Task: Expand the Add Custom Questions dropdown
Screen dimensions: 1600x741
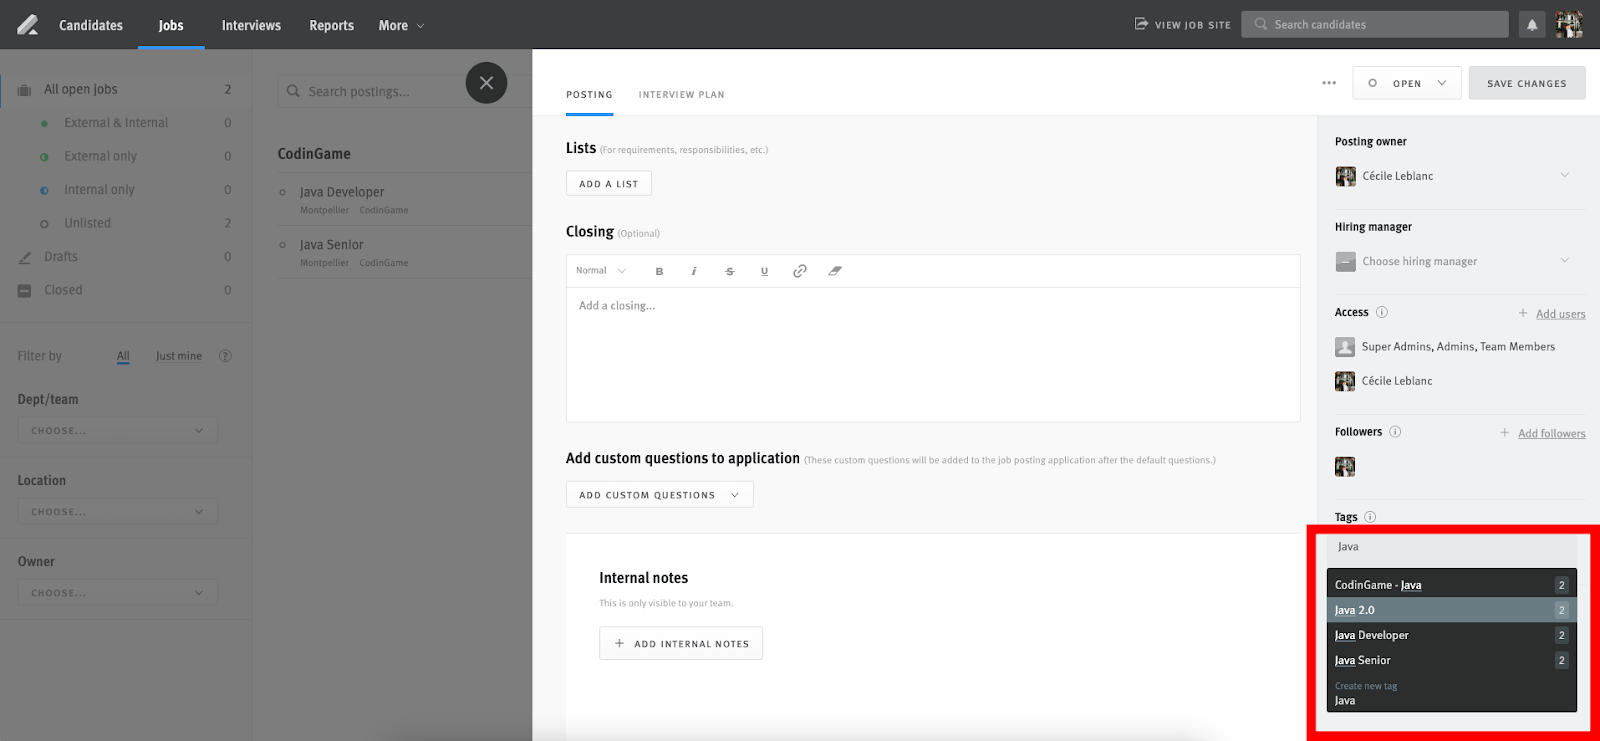Action: point(659,495)
